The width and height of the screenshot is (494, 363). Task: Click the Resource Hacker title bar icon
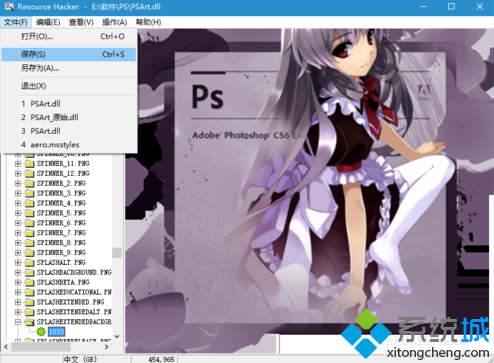click(x=9, y=7)
